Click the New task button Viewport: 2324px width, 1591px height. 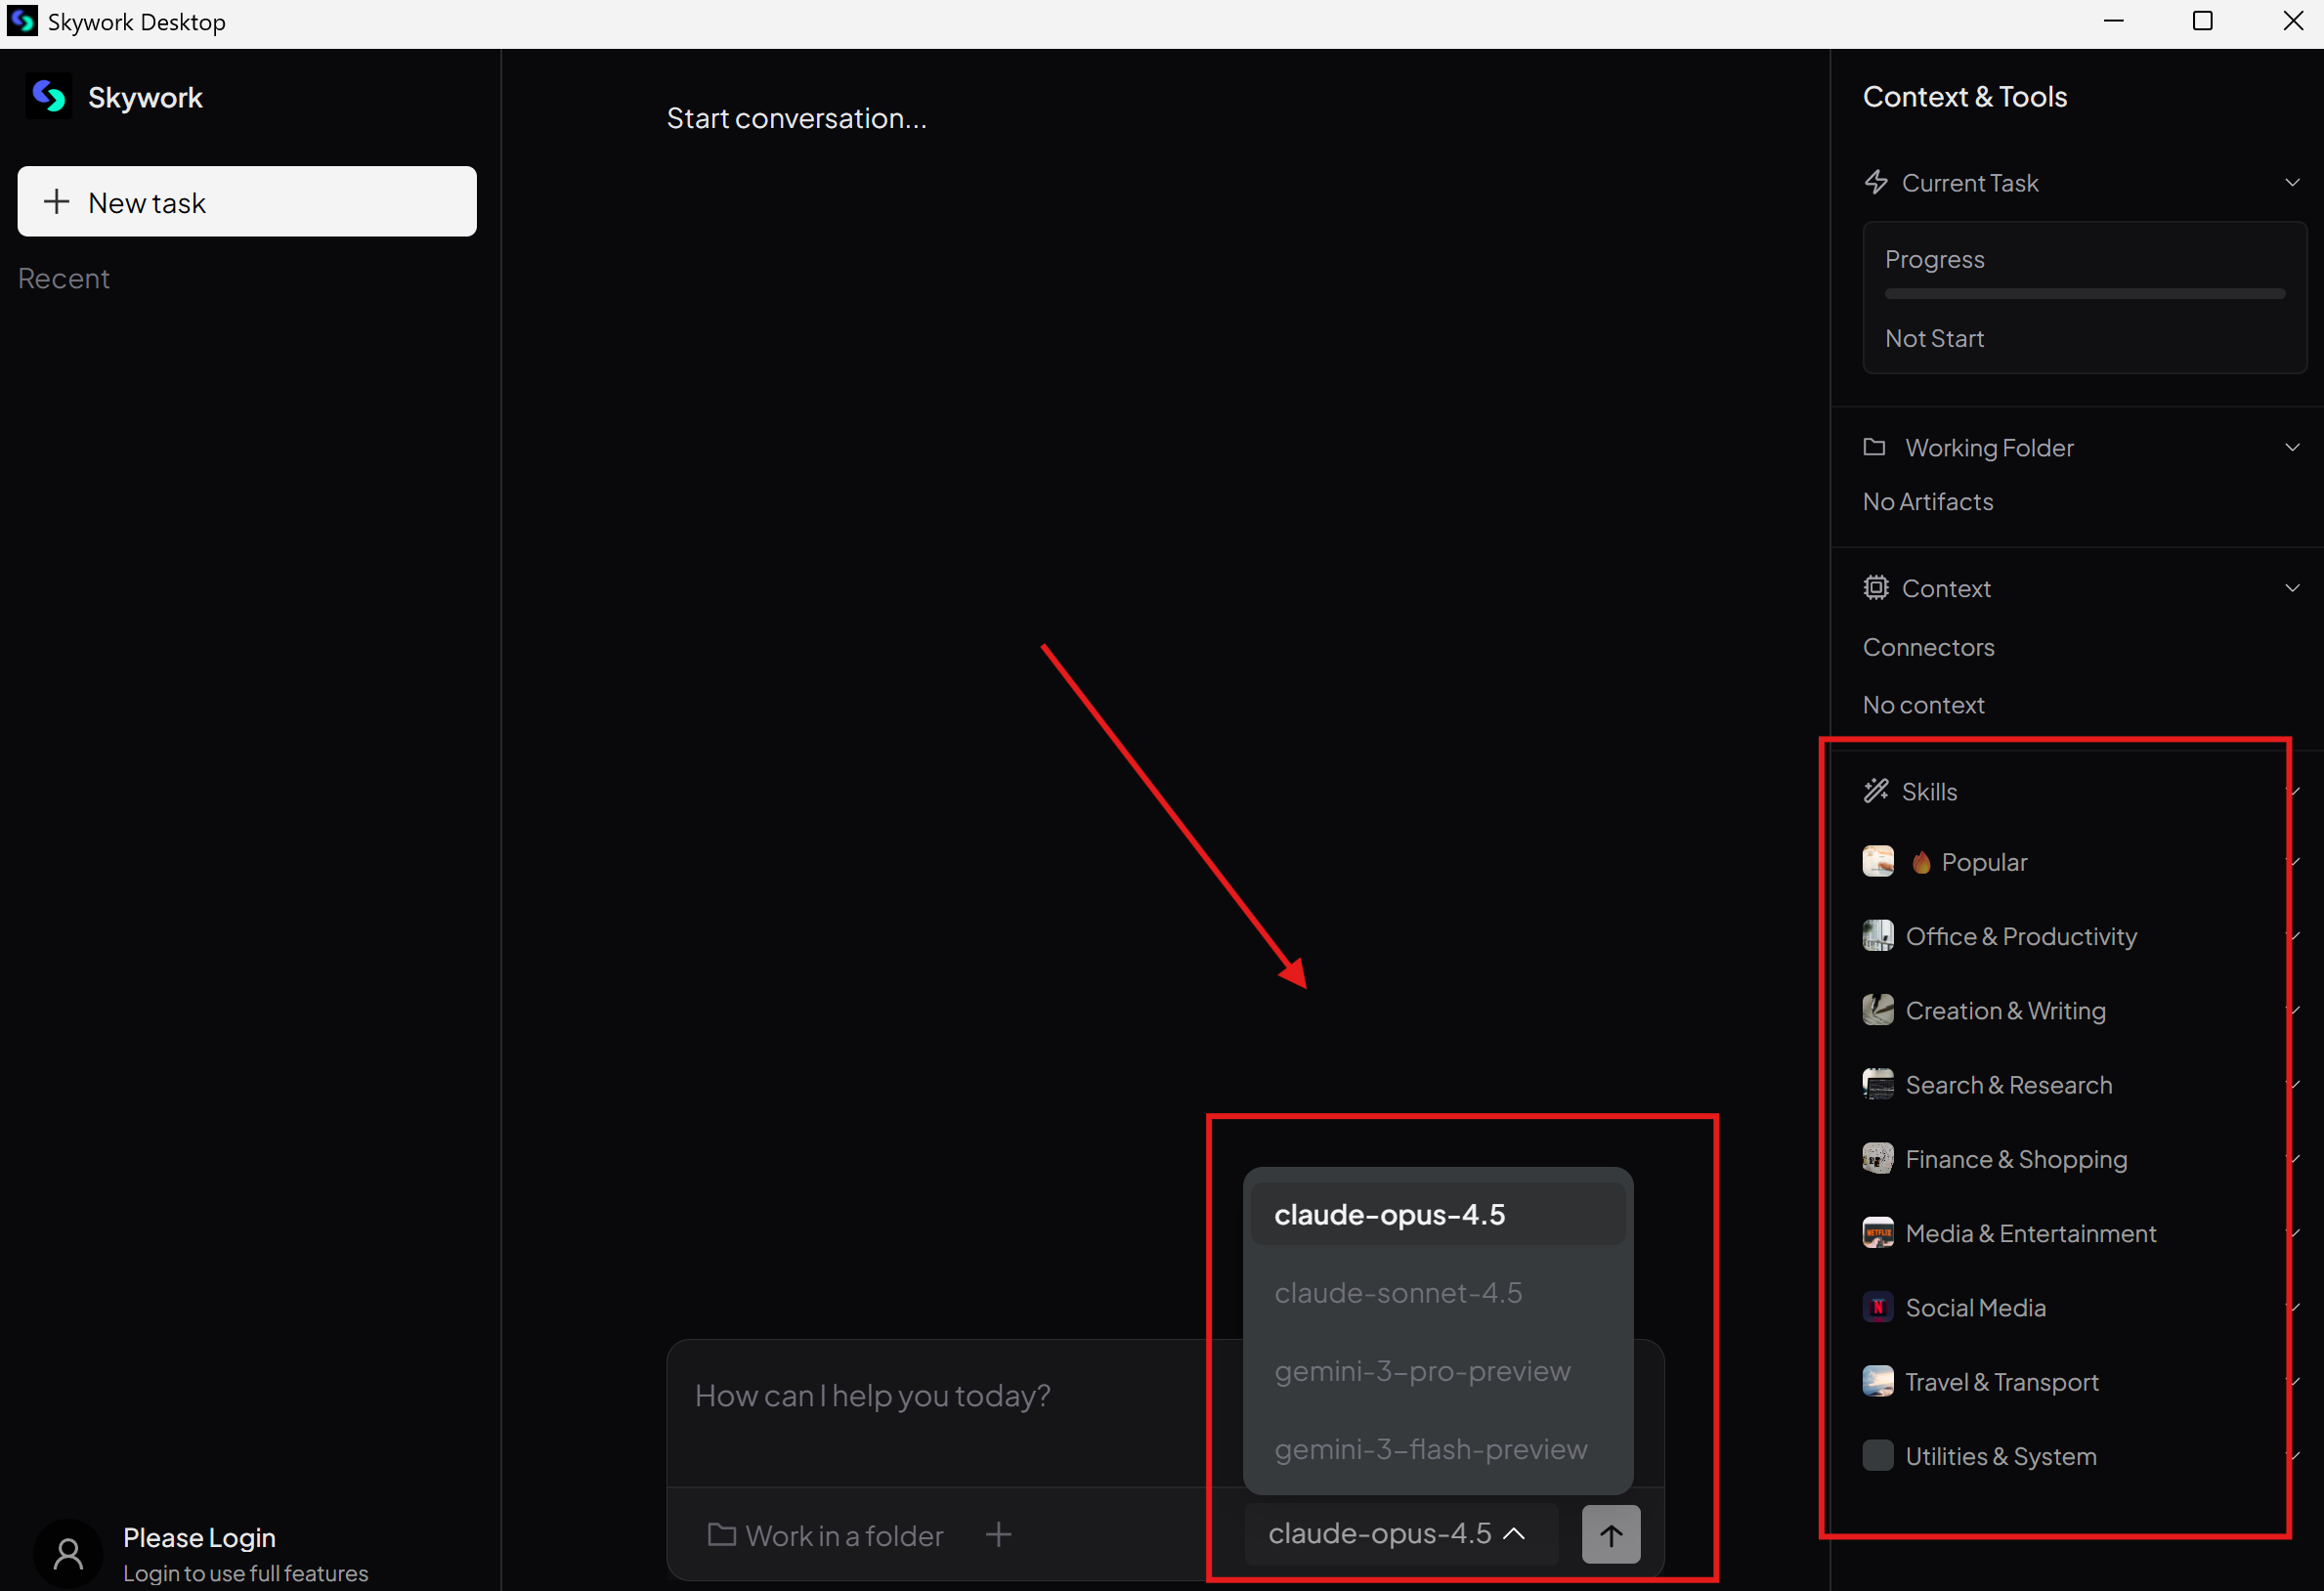click(247, 202)
